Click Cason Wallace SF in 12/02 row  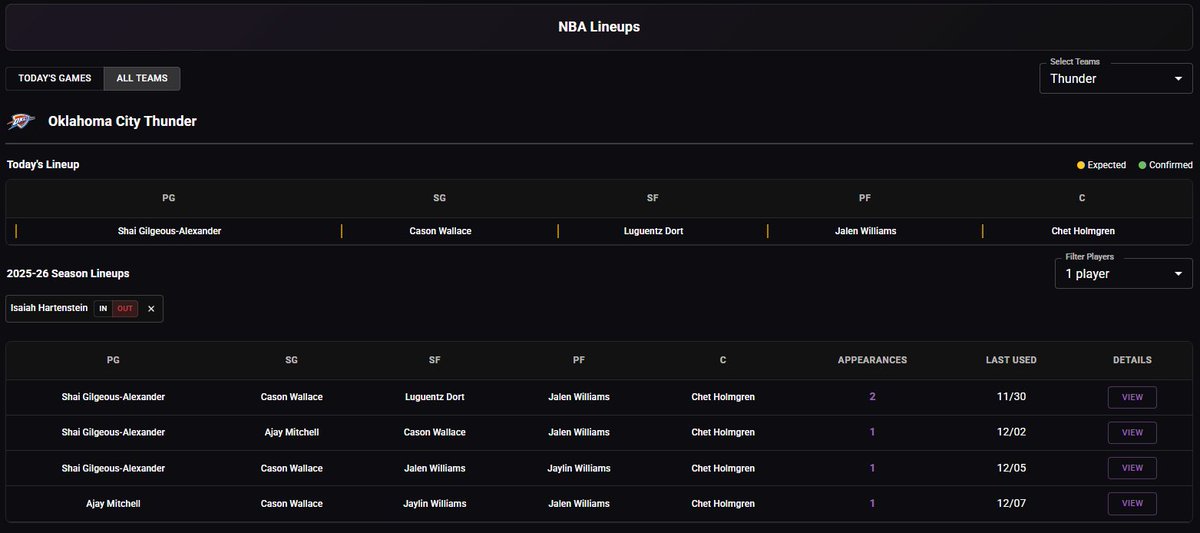[x=434, y=433]
